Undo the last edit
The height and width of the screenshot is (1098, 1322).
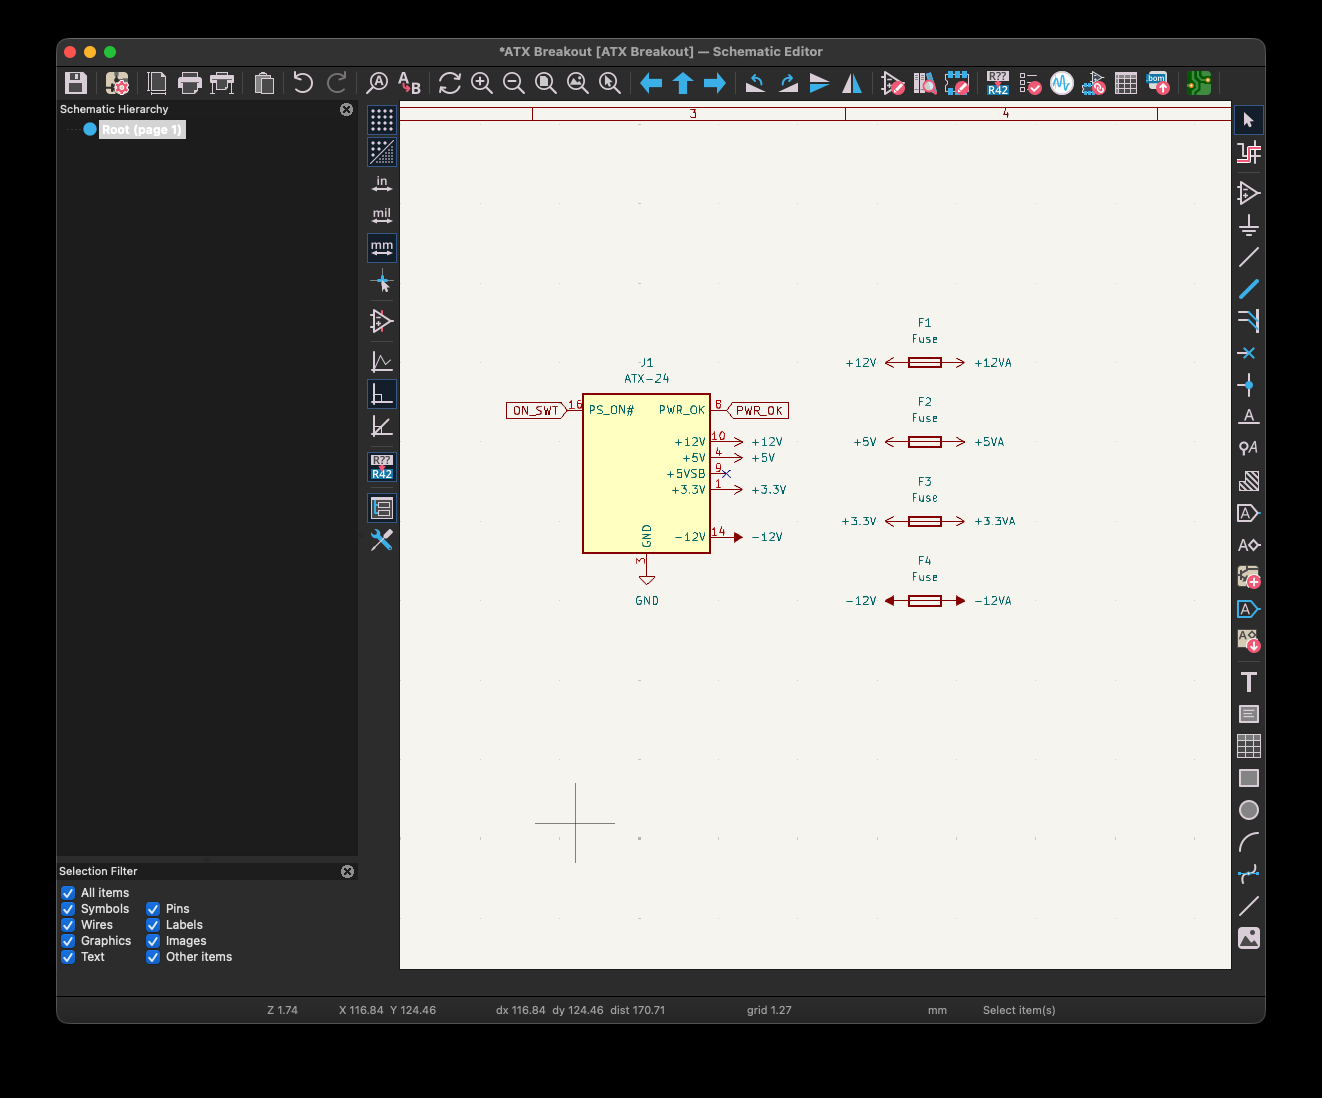(303, 83)
